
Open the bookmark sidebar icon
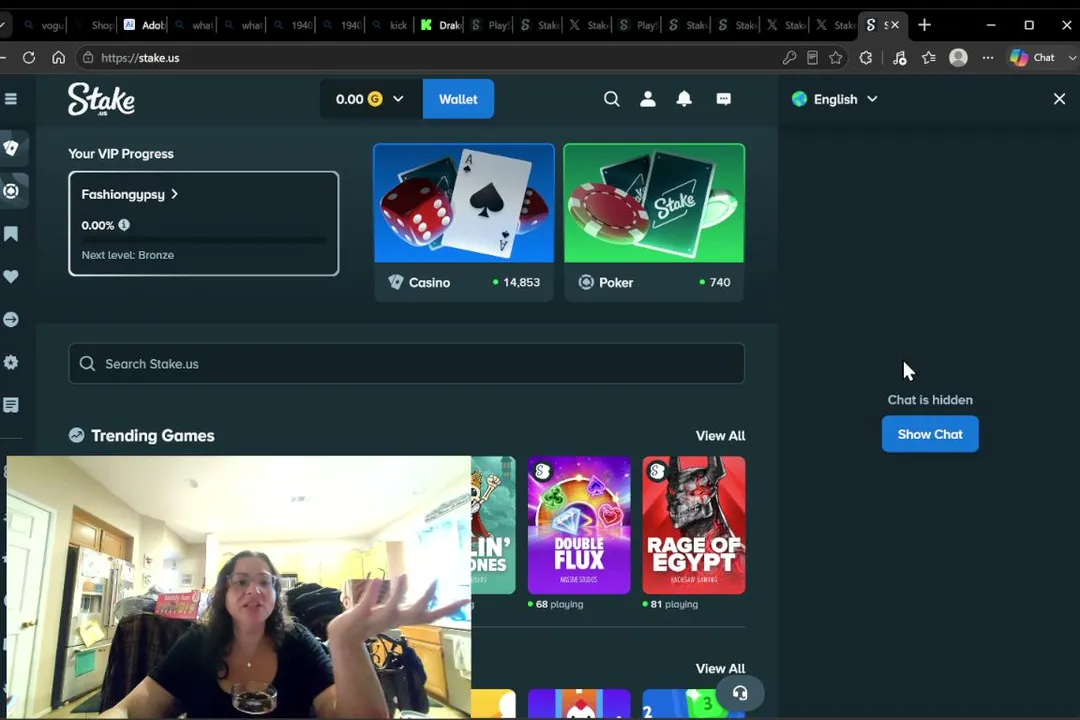tap(11, 234)
